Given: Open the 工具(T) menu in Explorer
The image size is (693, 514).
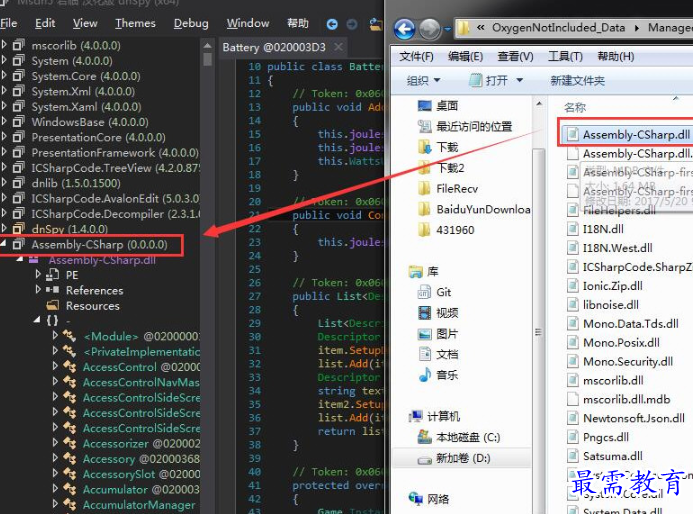Looking at the screenshot, I should click(x=565, y=57).
